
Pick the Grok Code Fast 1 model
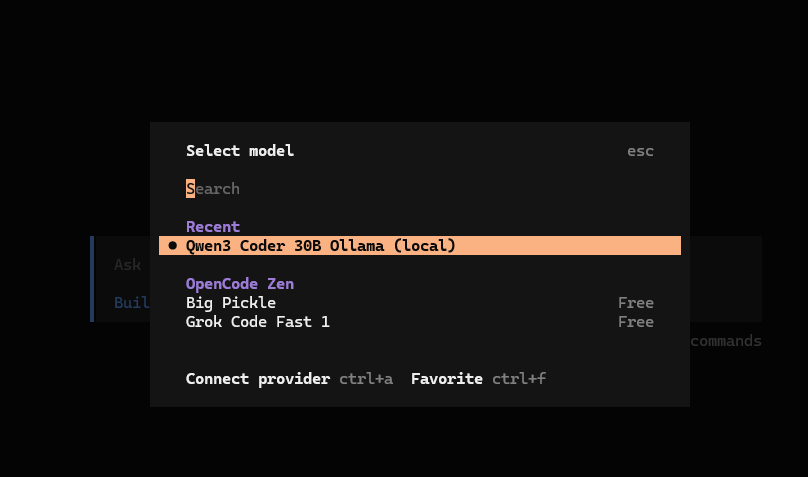click(x=258, y=322)
